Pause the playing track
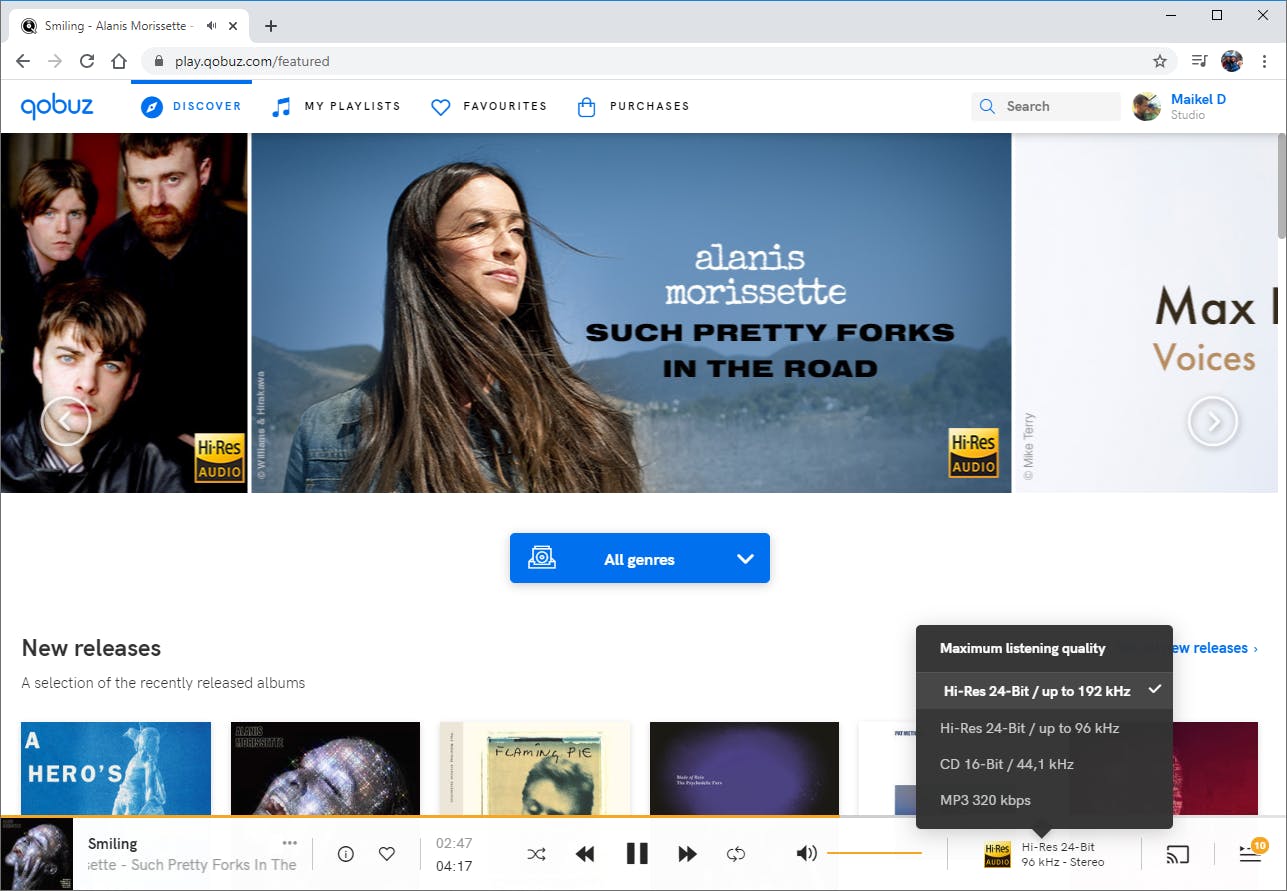The width and height of the screenshot is (1287, 891). coord(637,854)
